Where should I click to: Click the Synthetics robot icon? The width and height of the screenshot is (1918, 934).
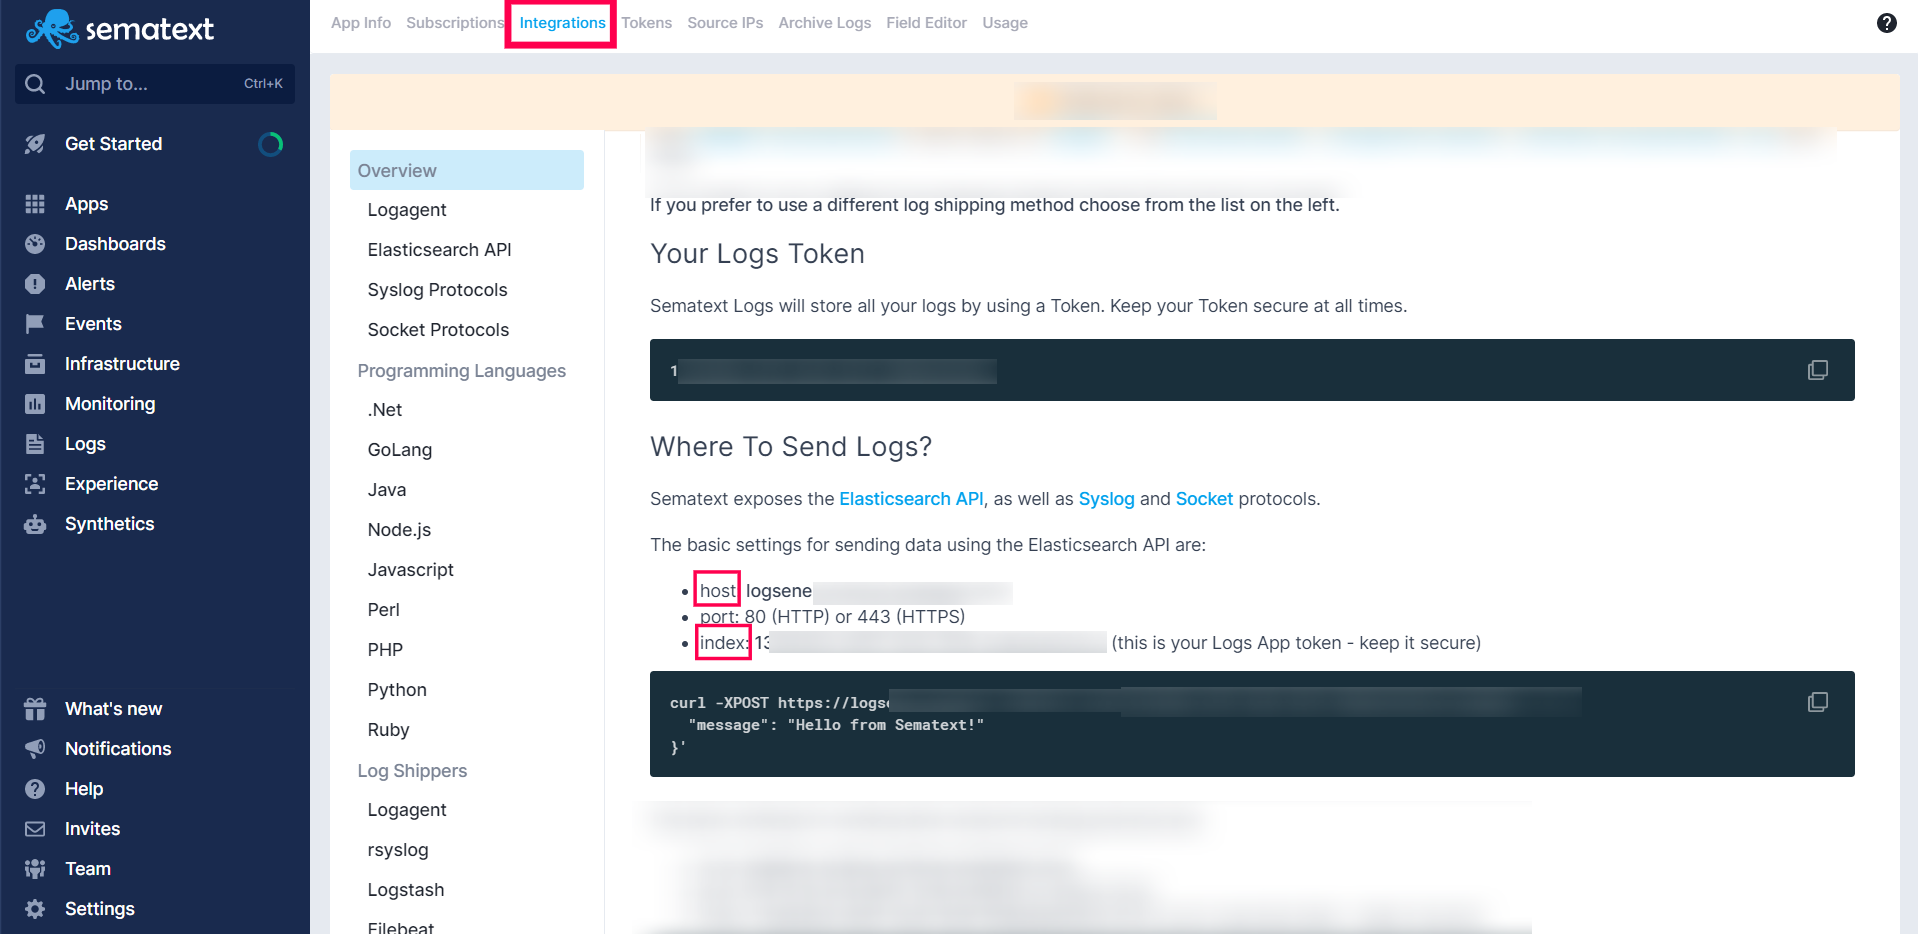click(x=35, y=524)
